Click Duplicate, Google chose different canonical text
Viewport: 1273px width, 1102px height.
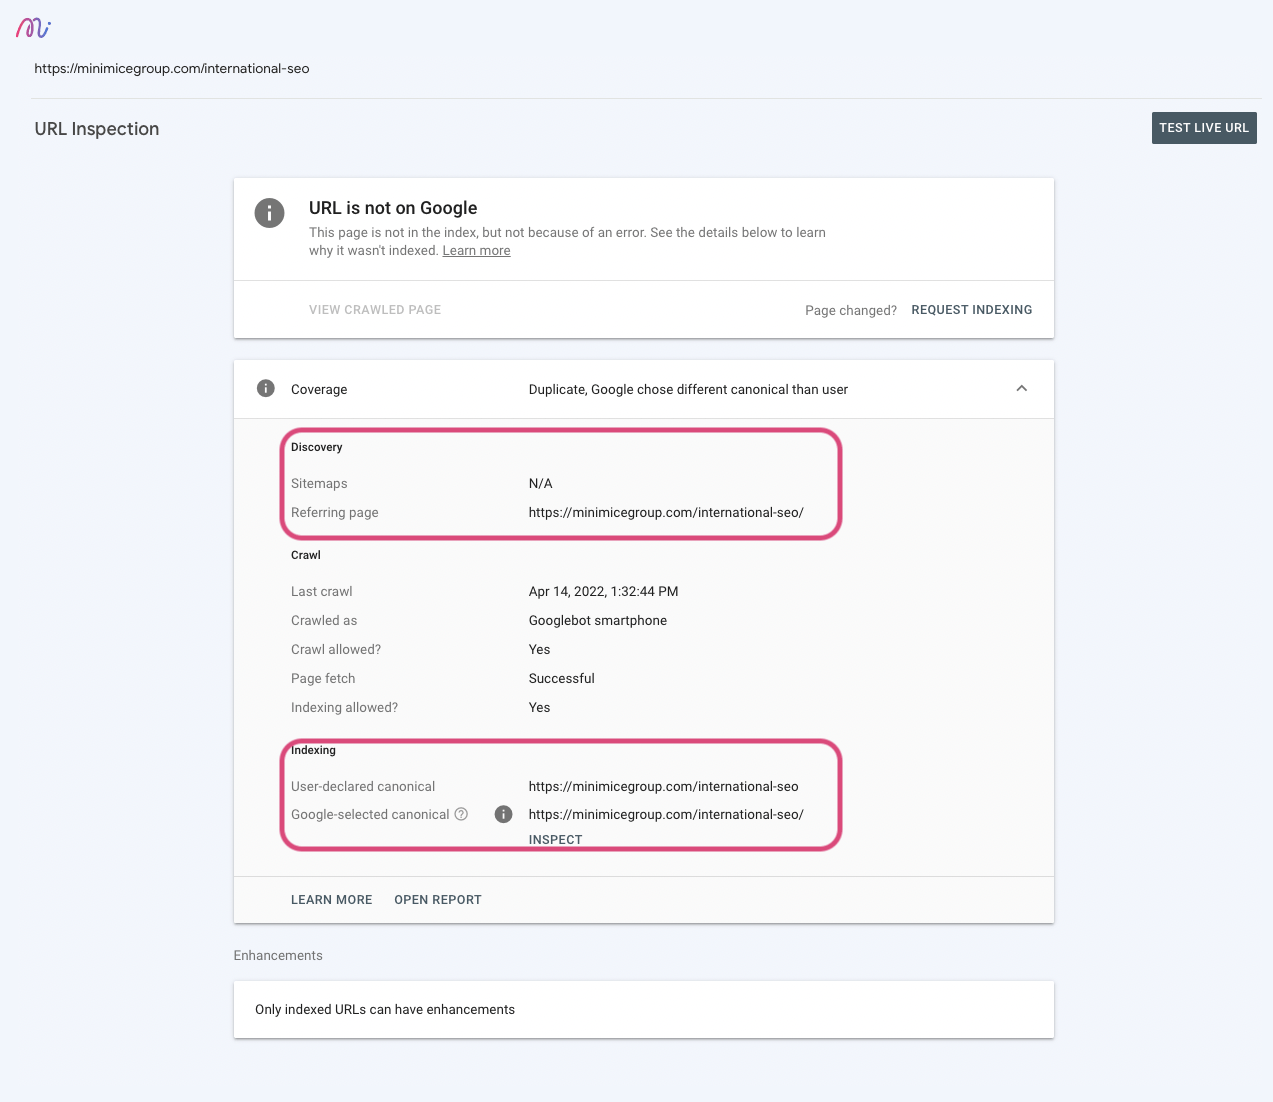coord(688,389)
